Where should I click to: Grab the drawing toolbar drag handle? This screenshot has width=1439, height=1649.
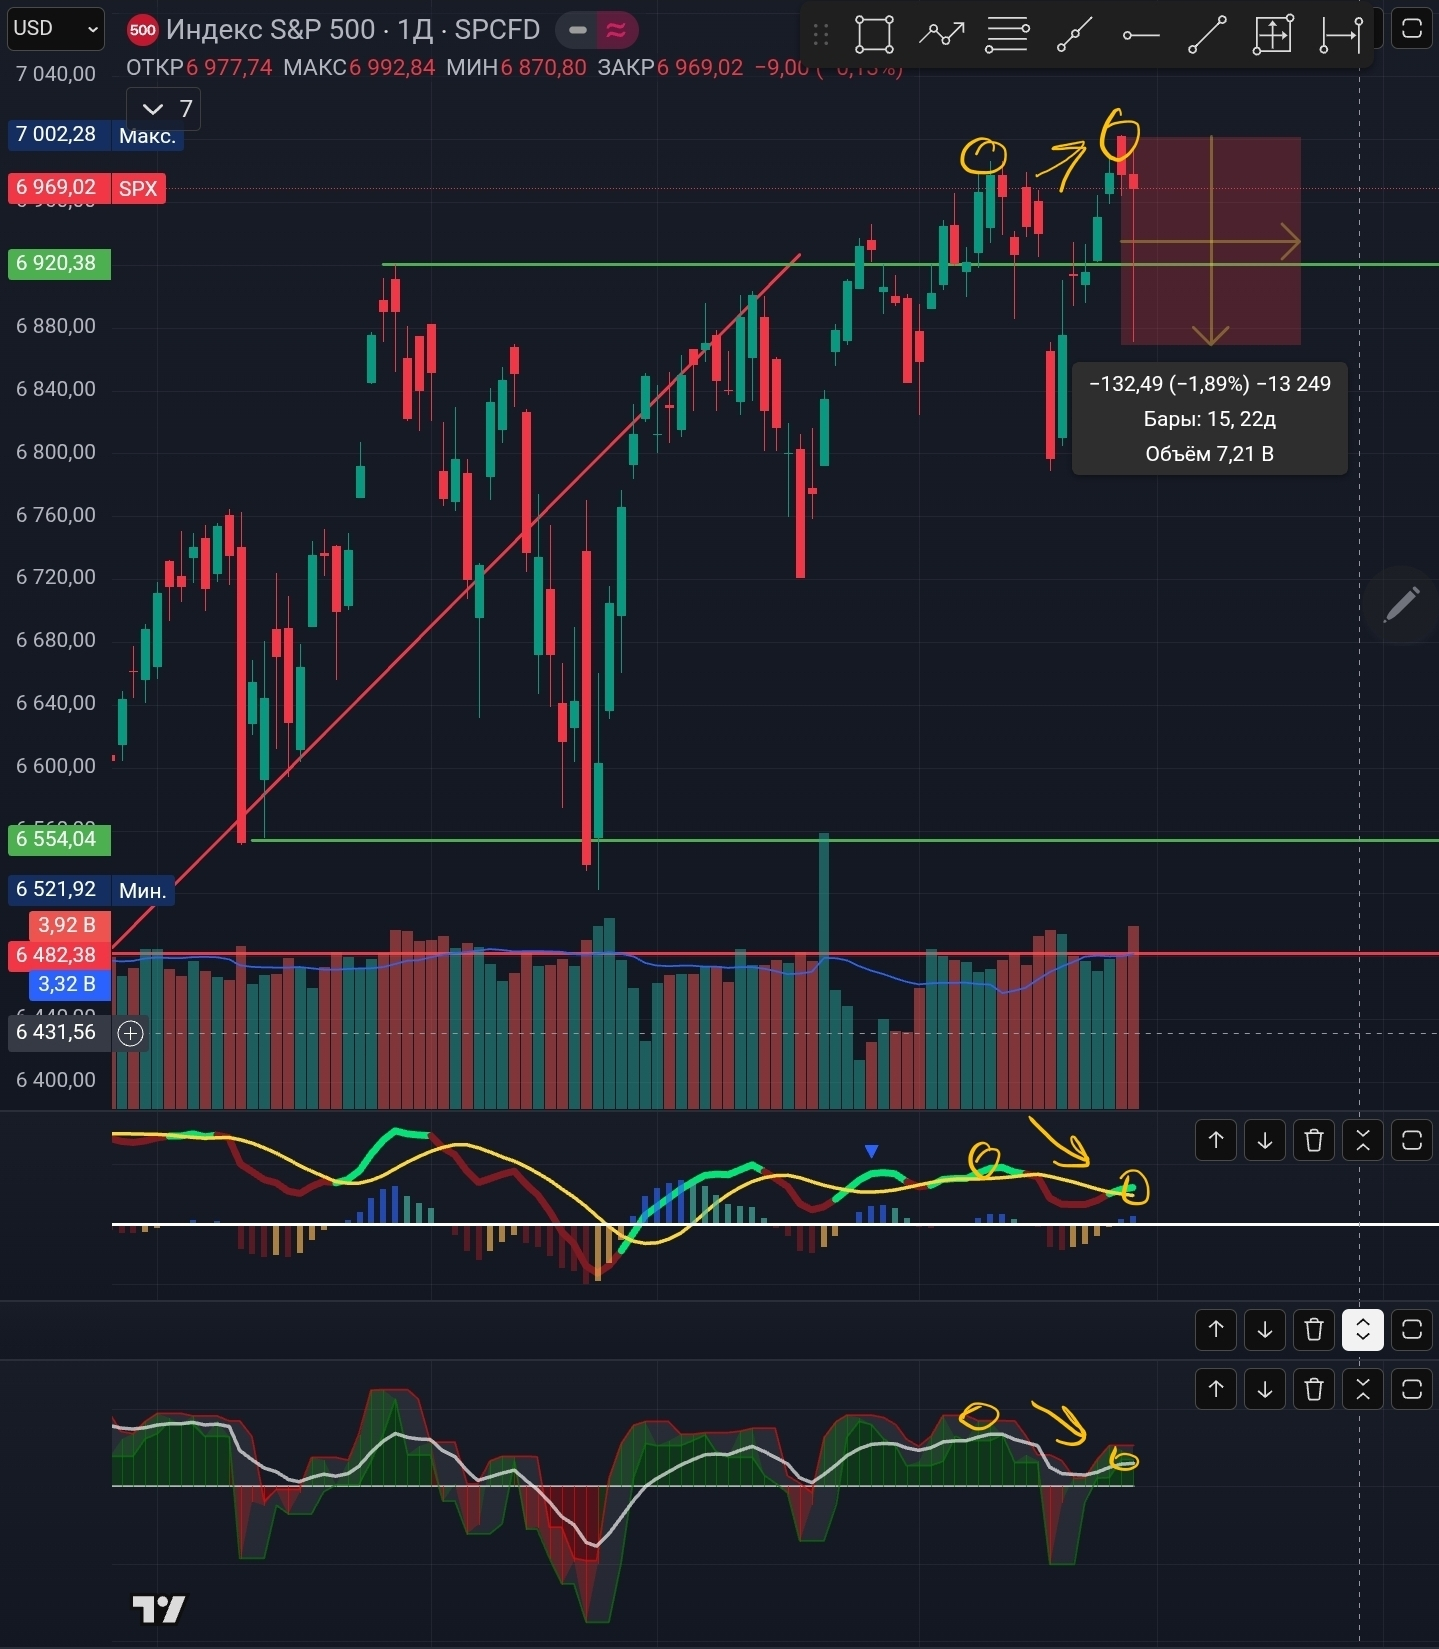coord(821,35)
